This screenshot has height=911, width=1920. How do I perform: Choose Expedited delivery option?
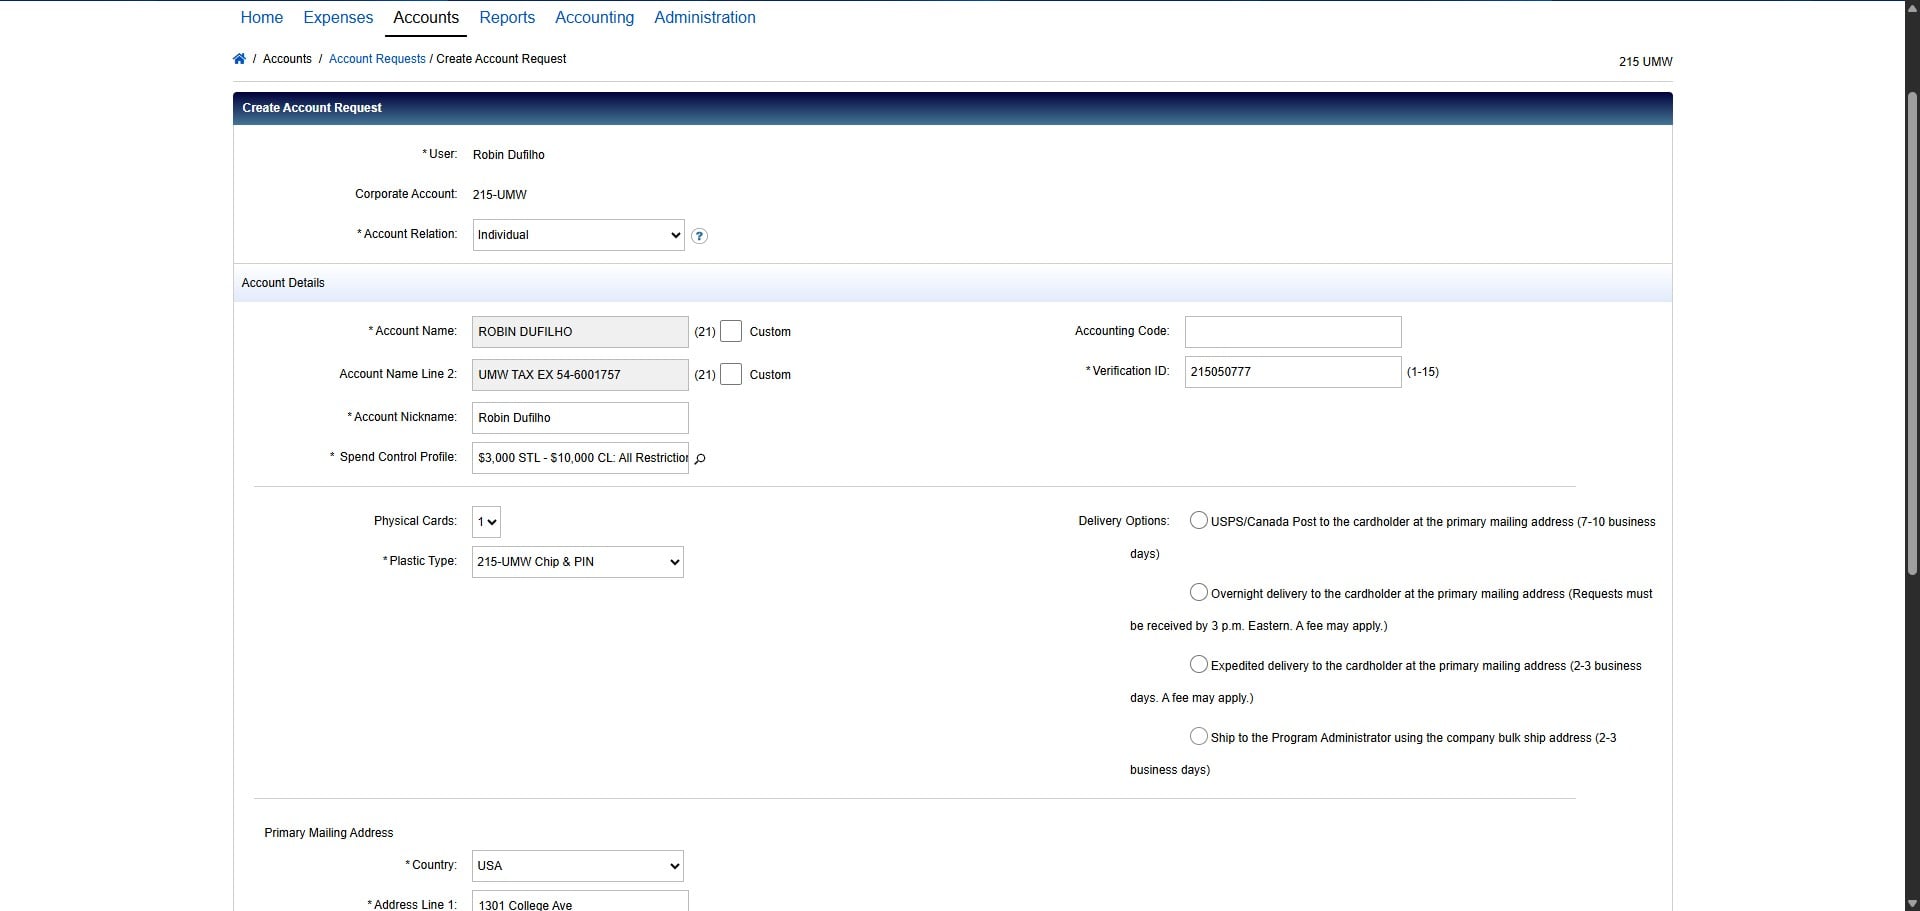tap(1198, 664)
